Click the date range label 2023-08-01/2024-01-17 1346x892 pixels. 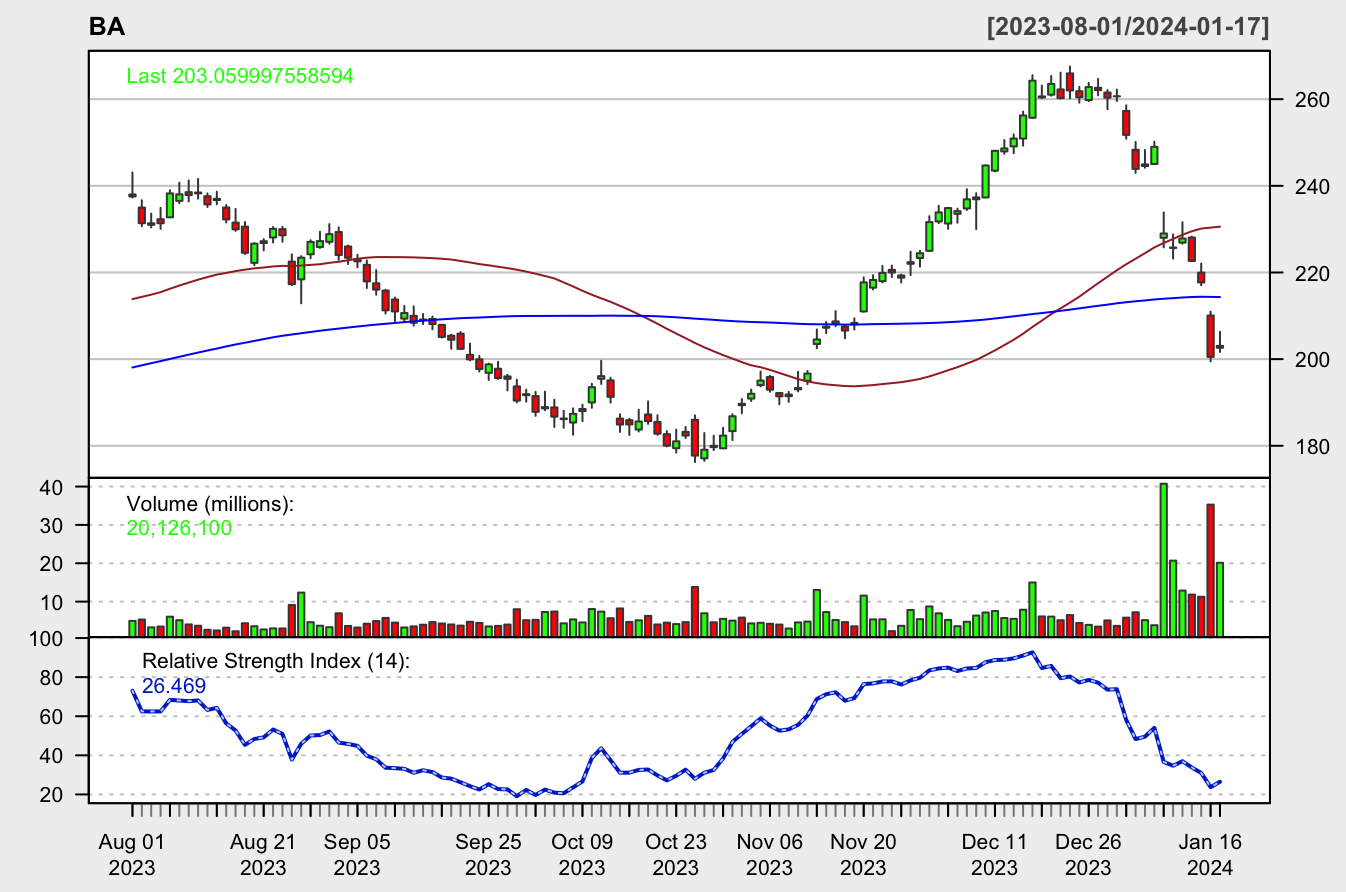click(x=1127, y=27)
